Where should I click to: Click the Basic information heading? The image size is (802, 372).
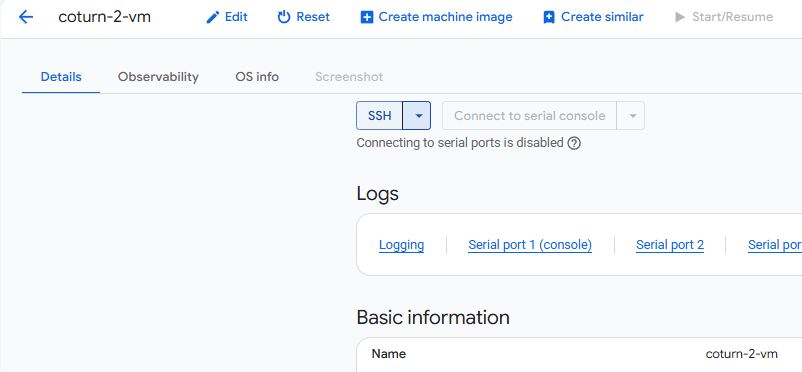433,317
